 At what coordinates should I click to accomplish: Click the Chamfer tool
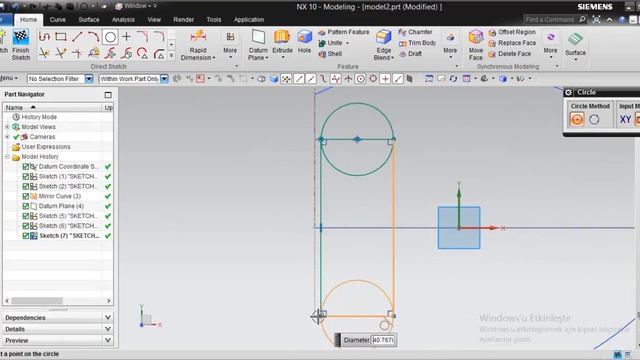pos(415,32)
